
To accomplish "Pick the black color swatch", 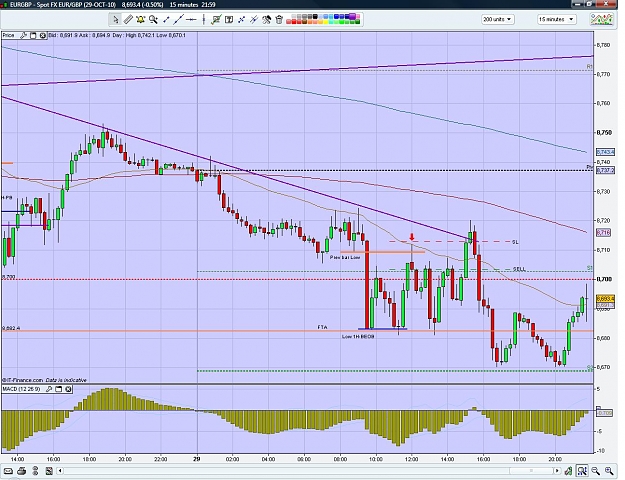I will click(x=315, y=17).
